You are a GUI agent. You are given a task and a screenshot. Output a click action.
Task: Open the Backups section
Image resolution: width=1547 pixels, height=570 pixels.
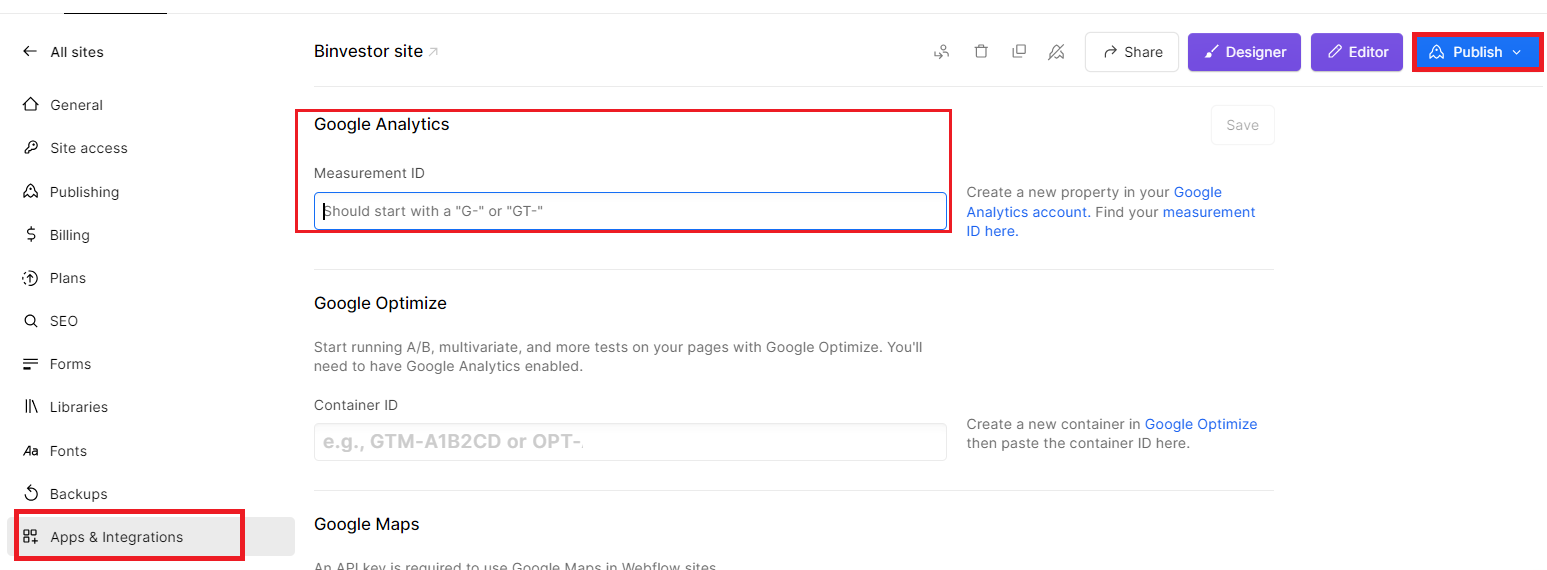pyautogui.click(x=78, y=494)
